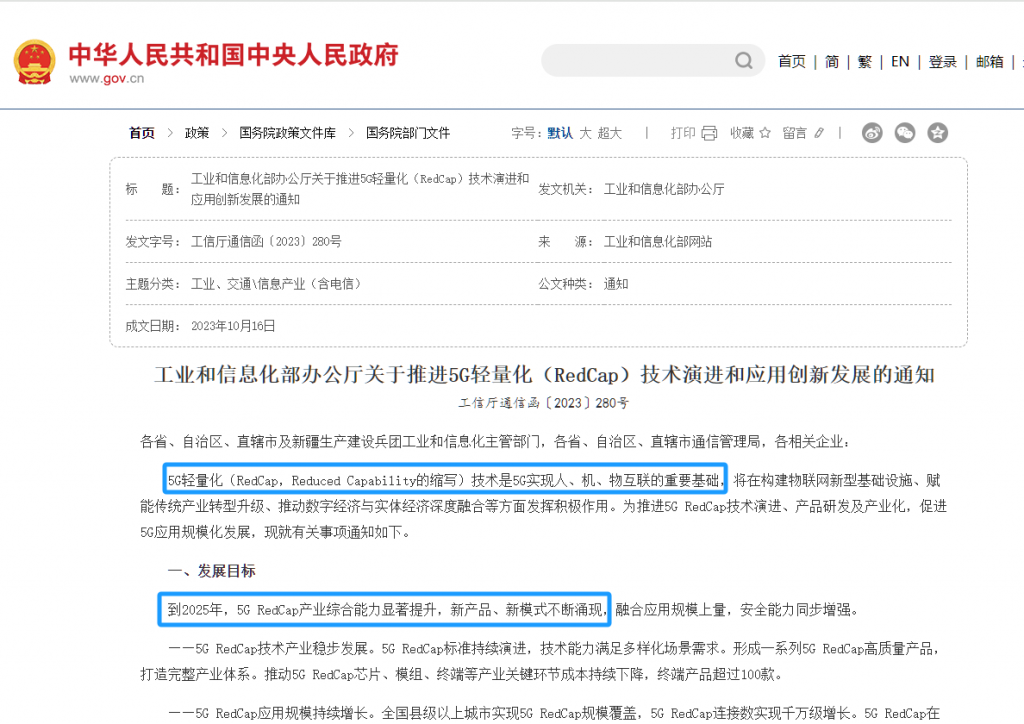This screenshot has height=724, width=1024.
Task: Set font size to 默认
Action: (560, 133)
